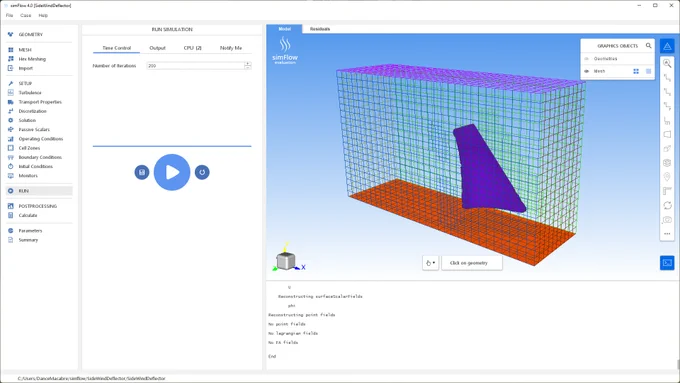The image size is (680, 383).
Task: Open Turbulence settings
Action: pos(30,92)
